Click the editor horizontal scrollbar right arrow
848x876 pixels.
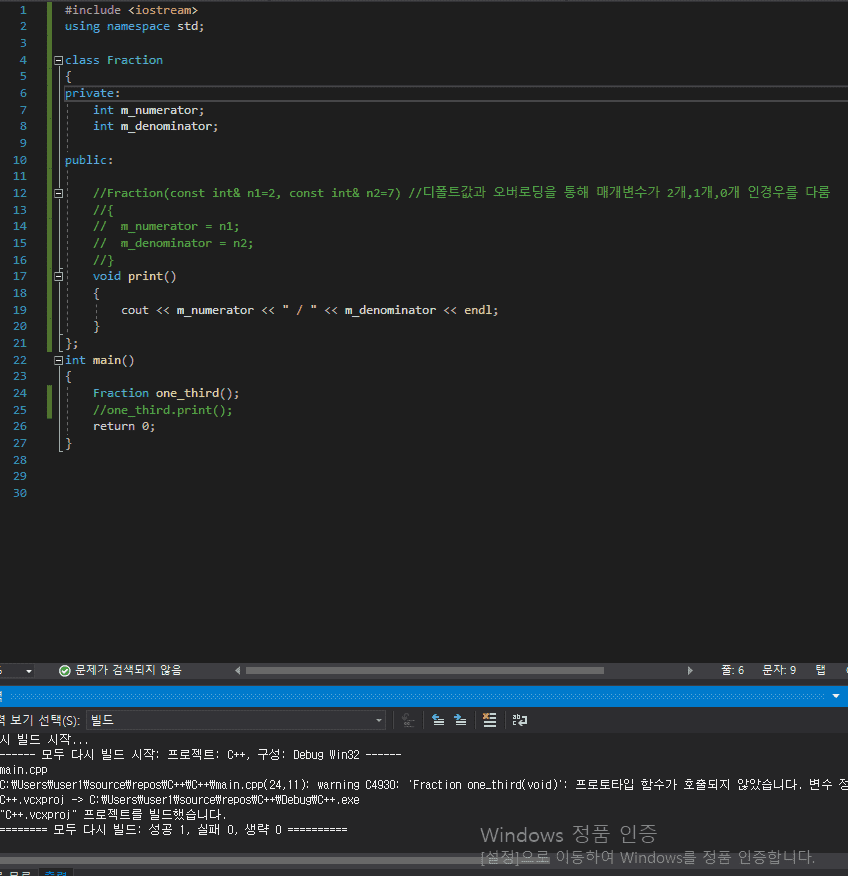coord(690,670)
